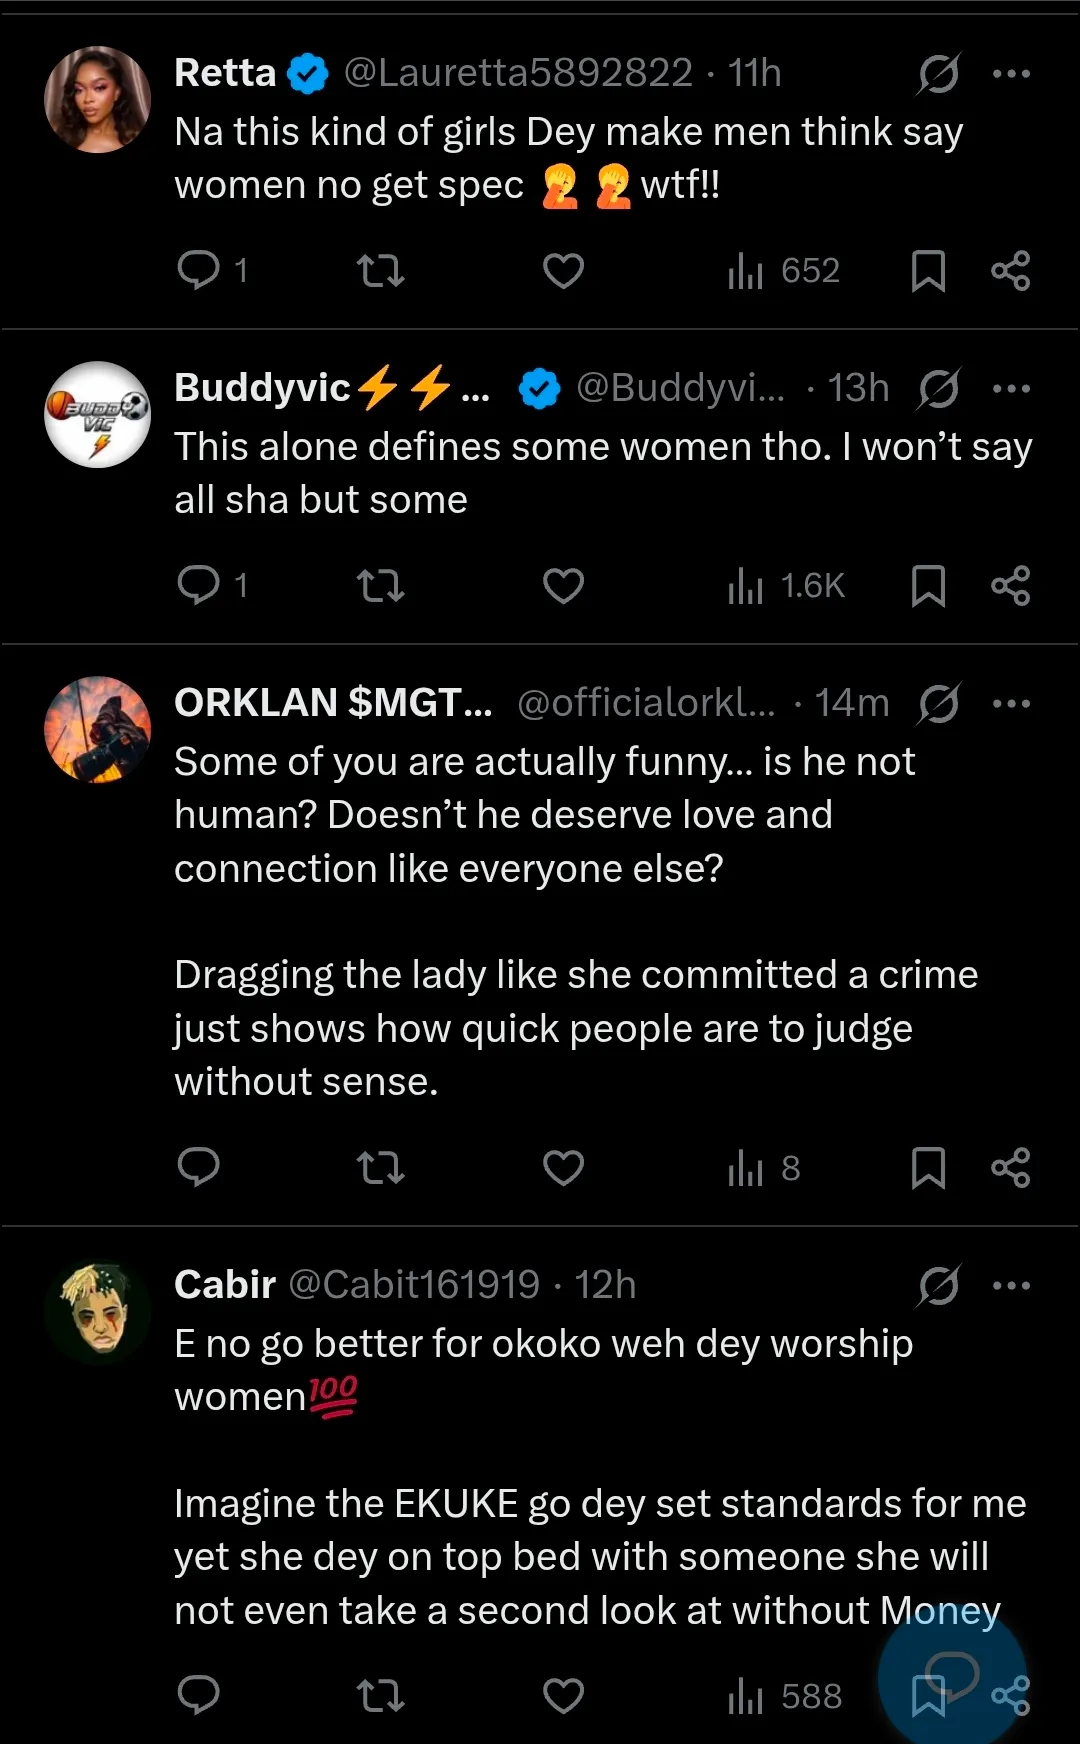
Task: Bookmark Buddyvic's tweet
Action: [x=928, y=586]
